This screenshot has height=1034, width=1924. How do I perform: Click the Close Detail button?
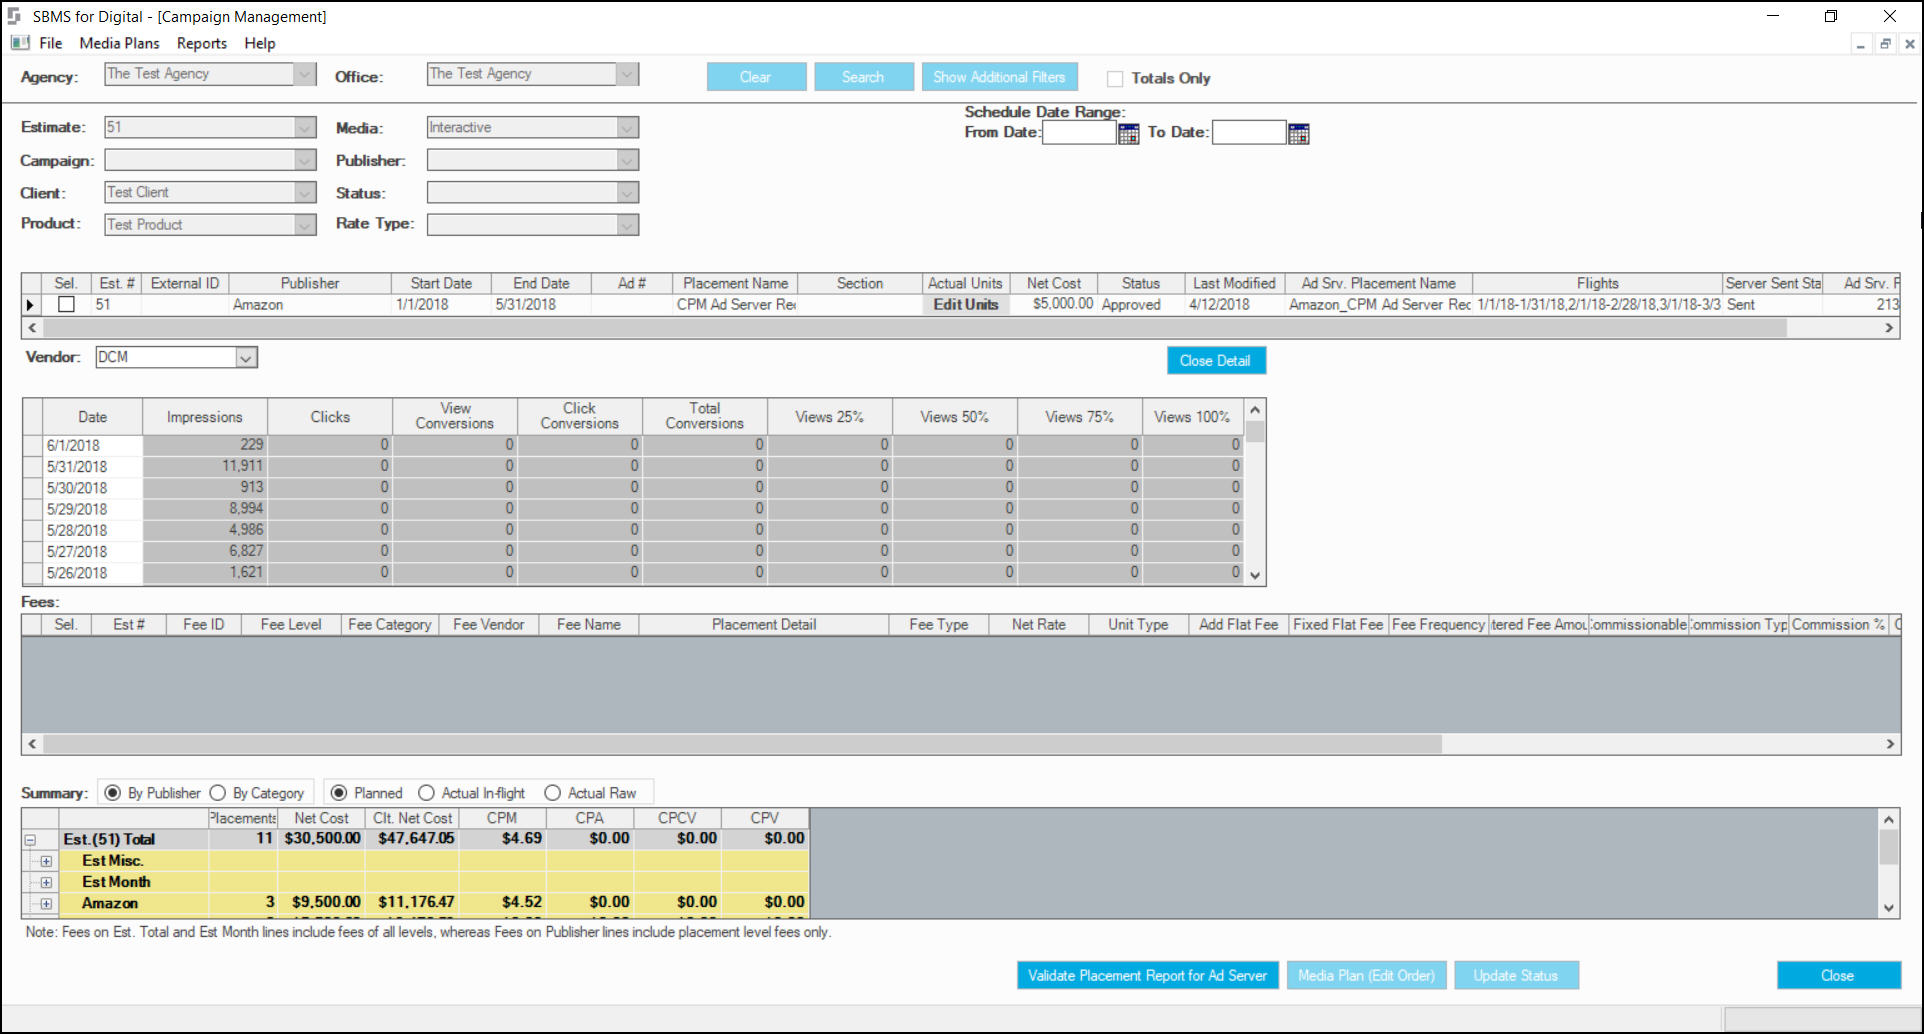[x=1216, y=361]
